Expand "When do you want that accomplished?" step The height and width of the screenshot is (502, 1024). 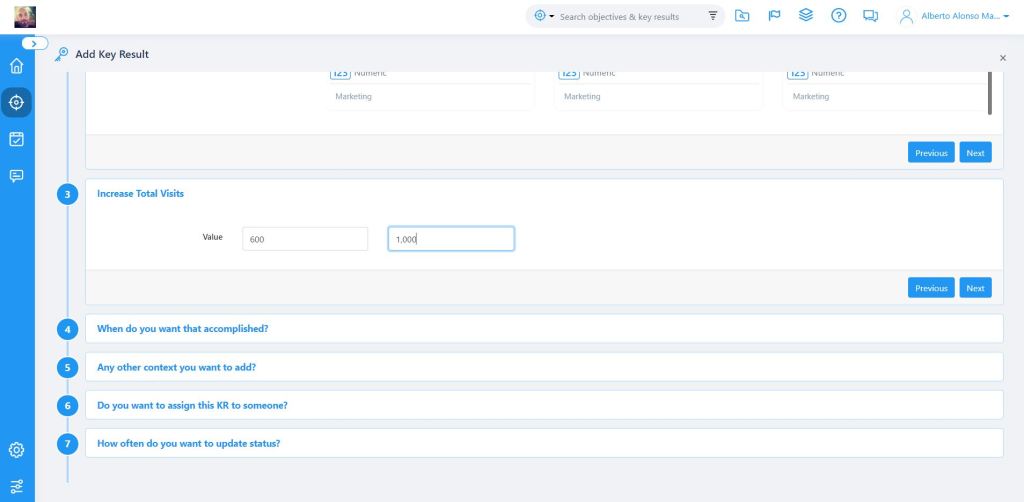click(182, 328)
